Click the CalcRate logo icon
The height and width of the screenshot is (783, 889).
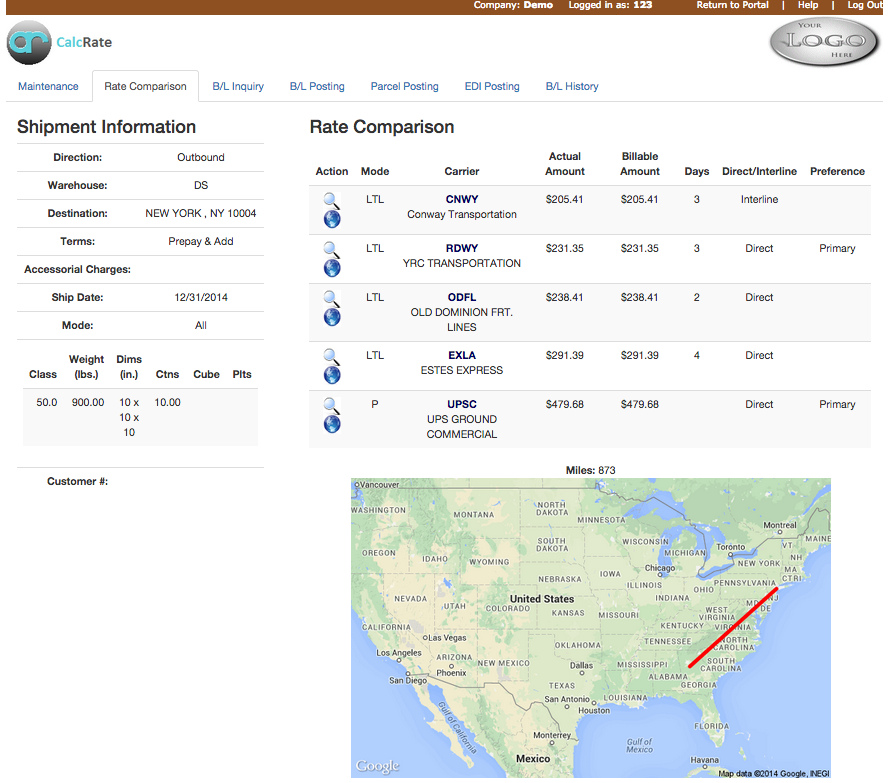(x=29, y=43)
